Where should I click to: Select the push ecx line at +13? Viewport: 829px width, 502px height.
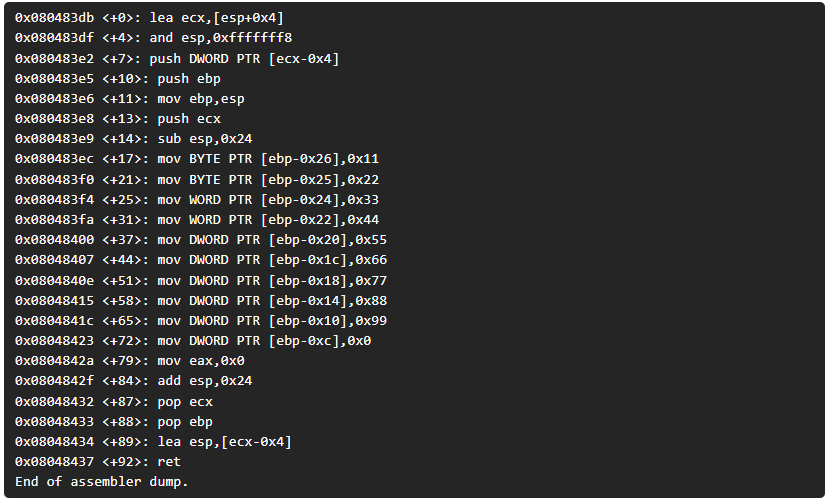[118, 119]
